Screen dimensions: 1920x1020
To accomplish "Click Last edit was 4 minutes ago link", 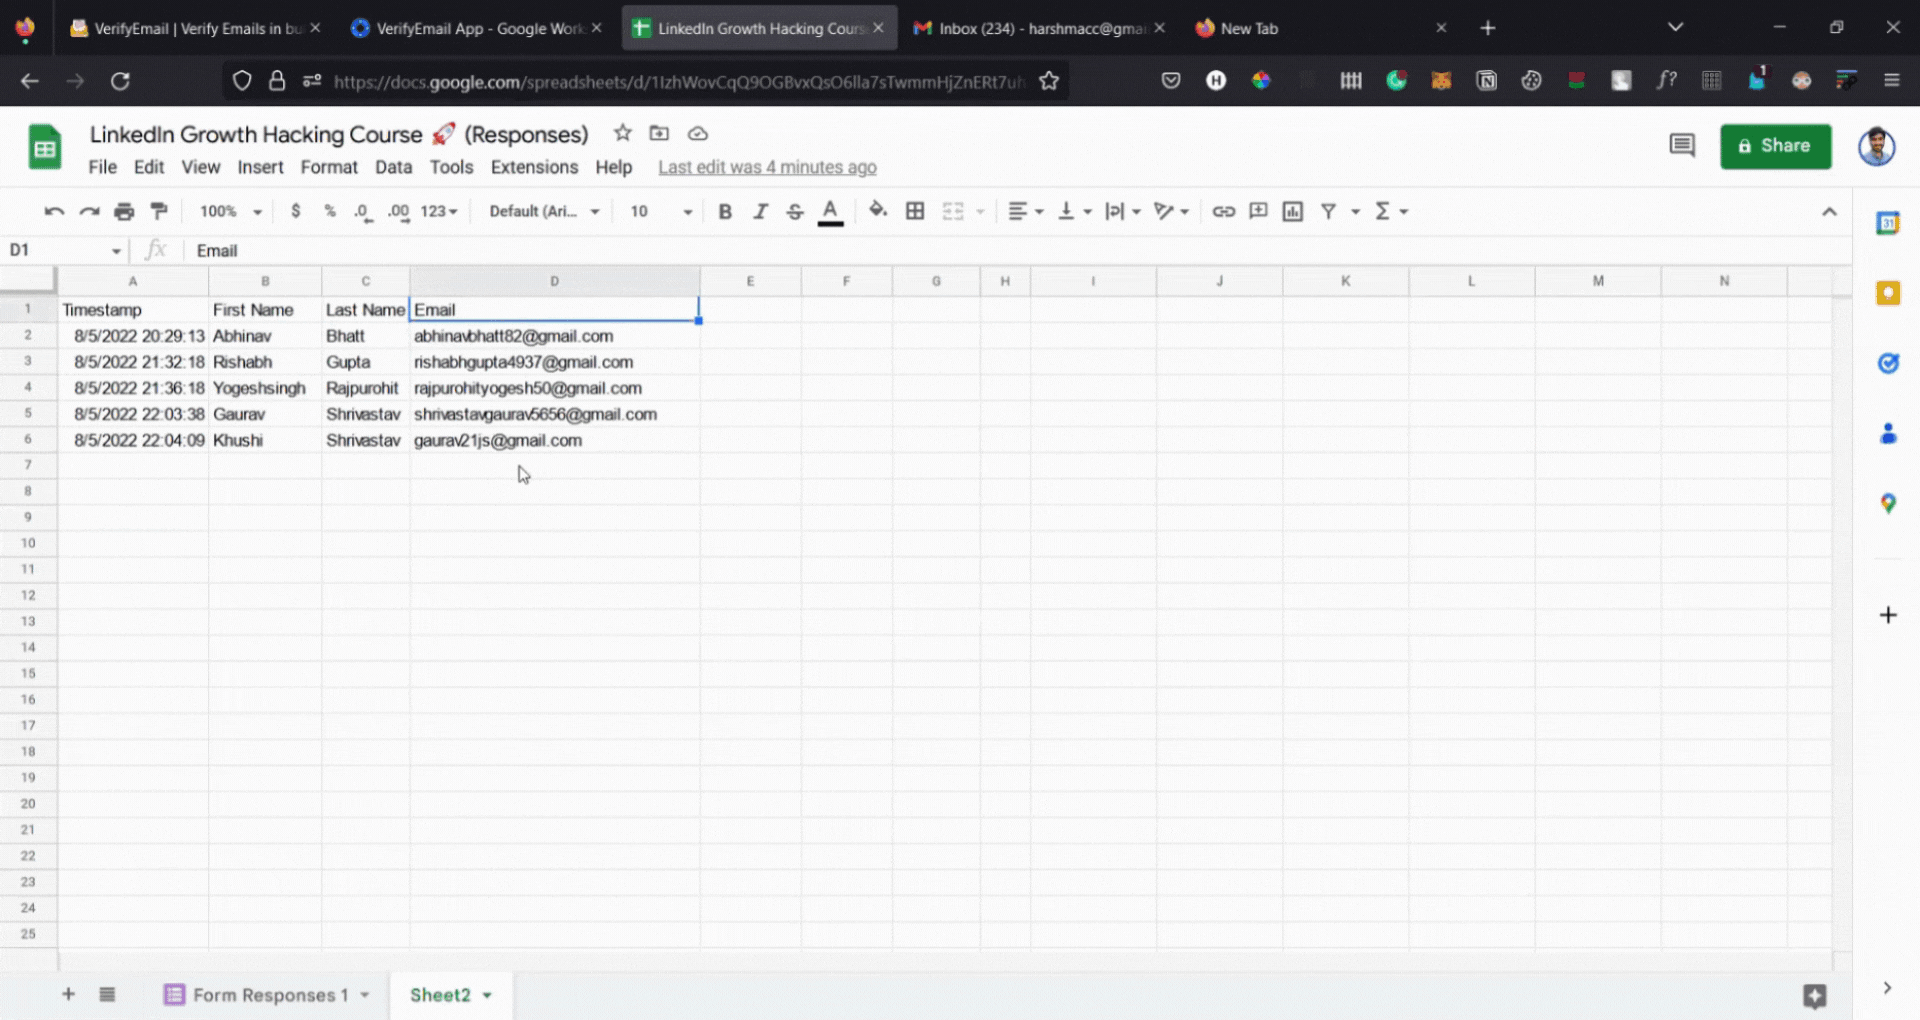I will pos(767,167).
